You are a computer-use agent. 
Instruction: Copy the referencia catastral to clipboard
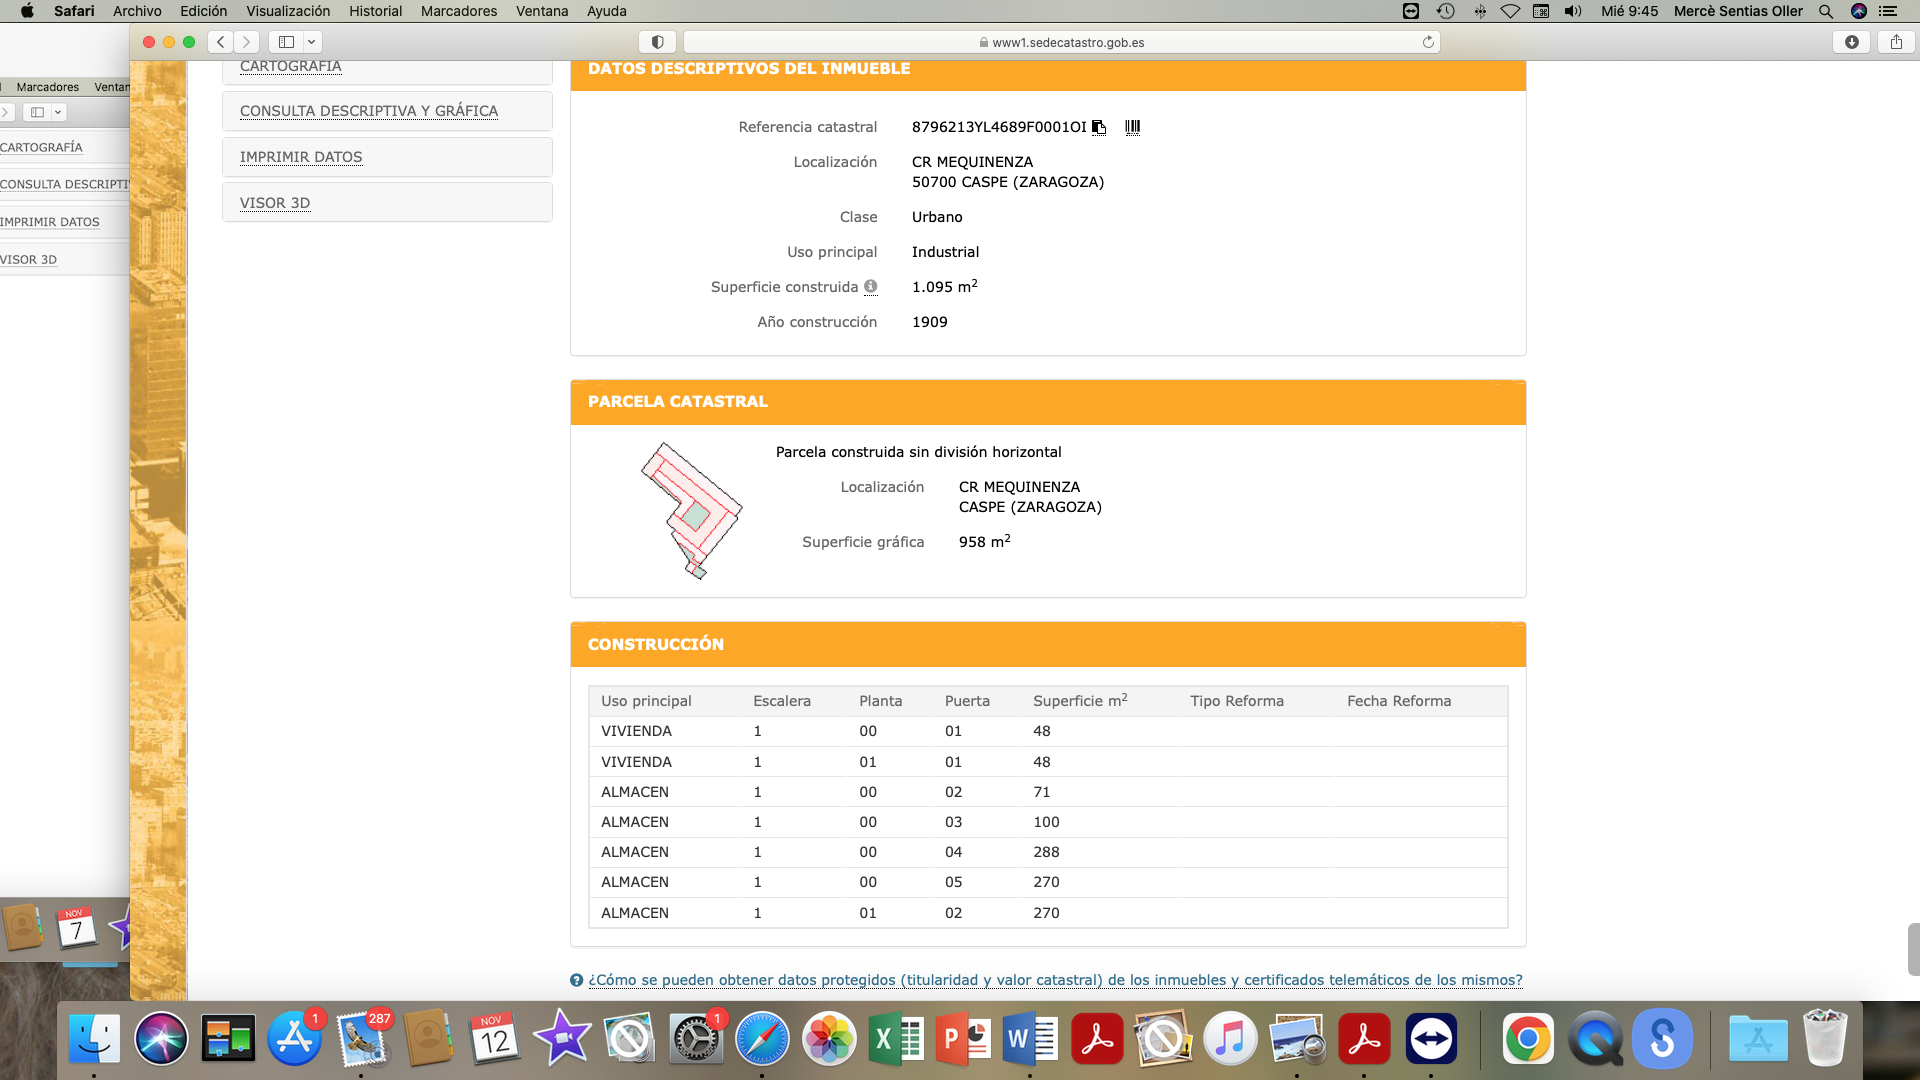pos(1099,127)
